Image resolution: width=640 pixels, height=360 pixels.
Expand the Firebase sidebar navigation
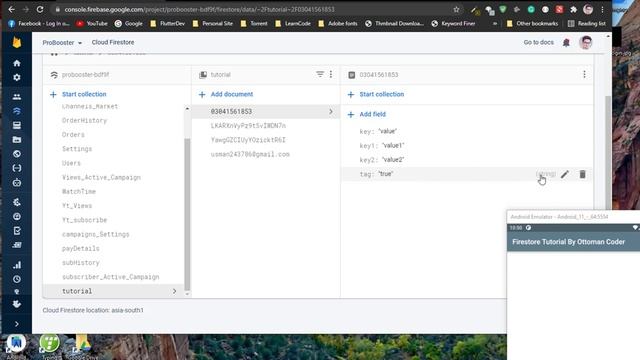coord(17,324)
